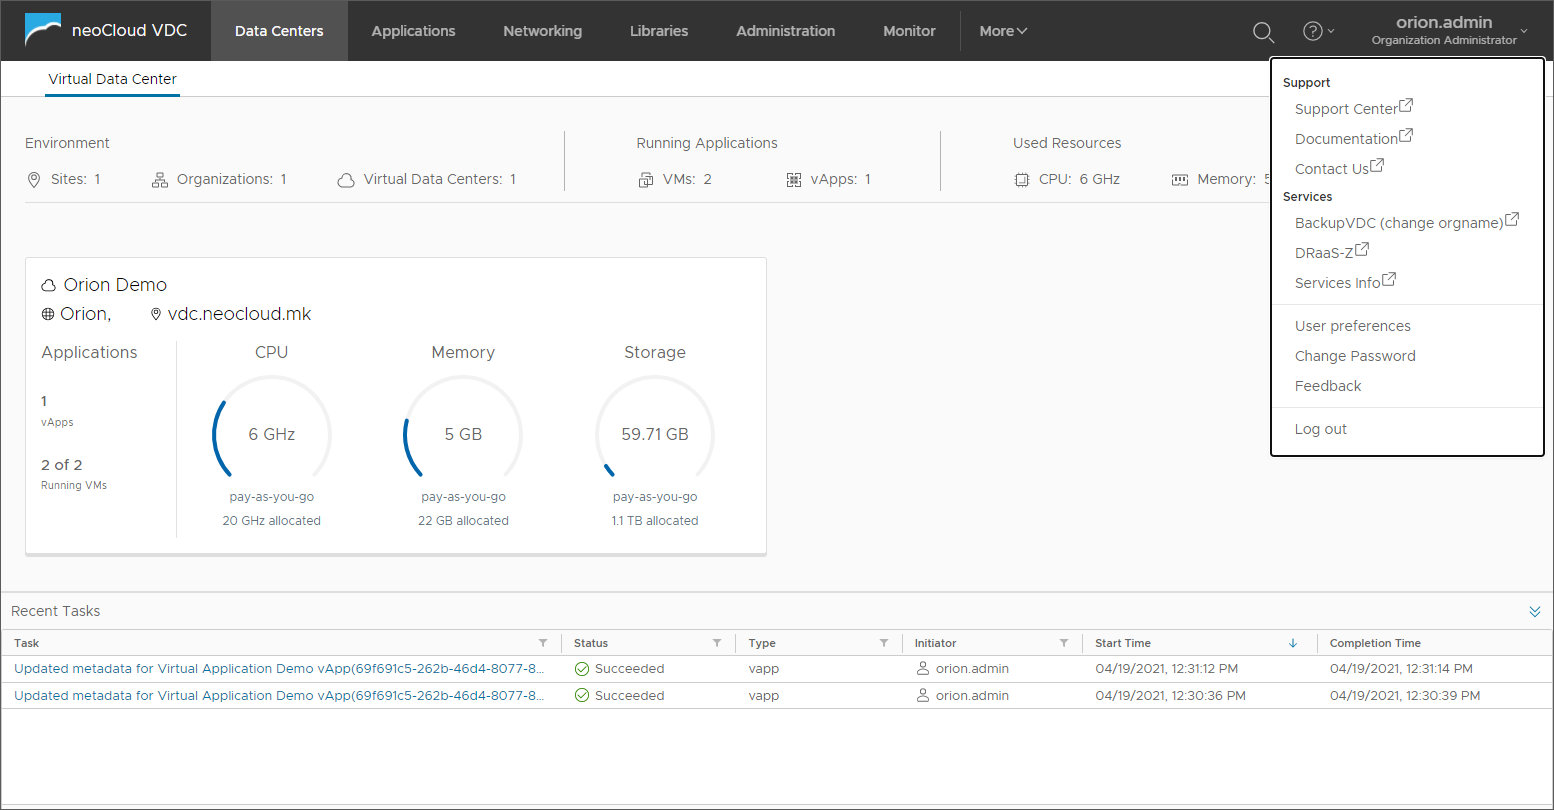Click Succeeded check icon for 12:30:36 task
This screenshot has width=1554, height=810.
582,696
